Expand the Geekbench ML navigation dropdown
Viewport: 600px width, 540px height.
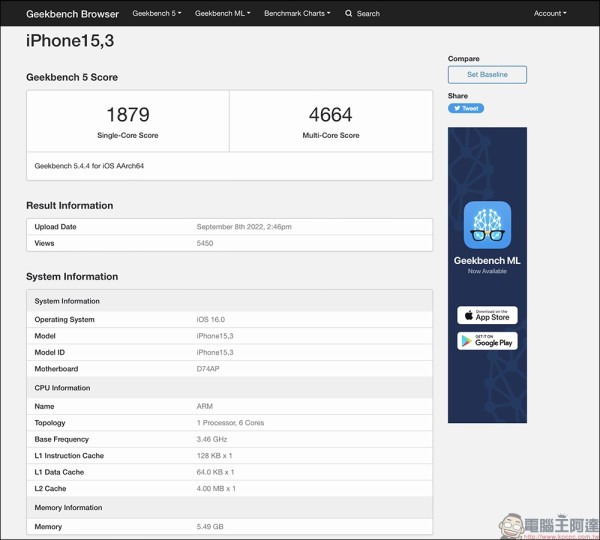222,14
